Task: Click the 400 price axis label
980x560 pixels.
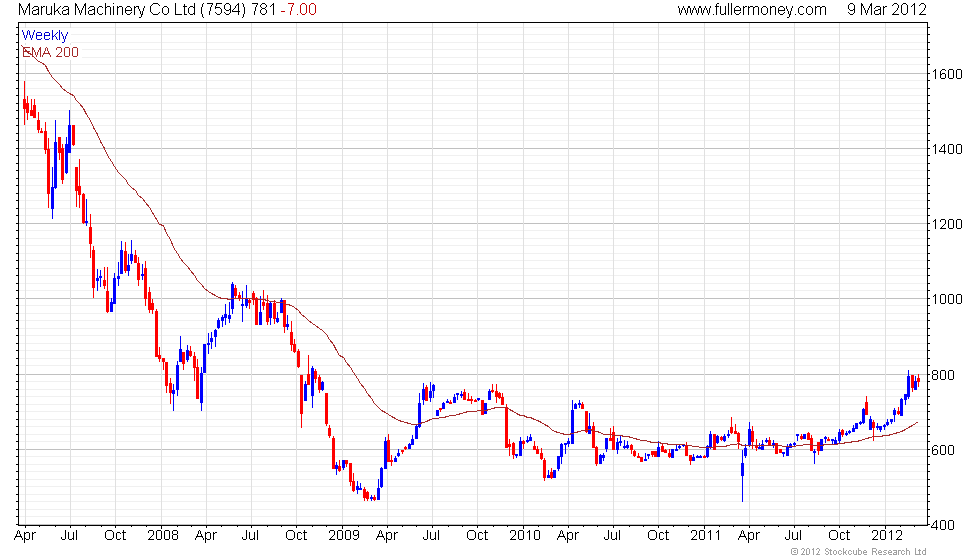Action: point(943,525)
